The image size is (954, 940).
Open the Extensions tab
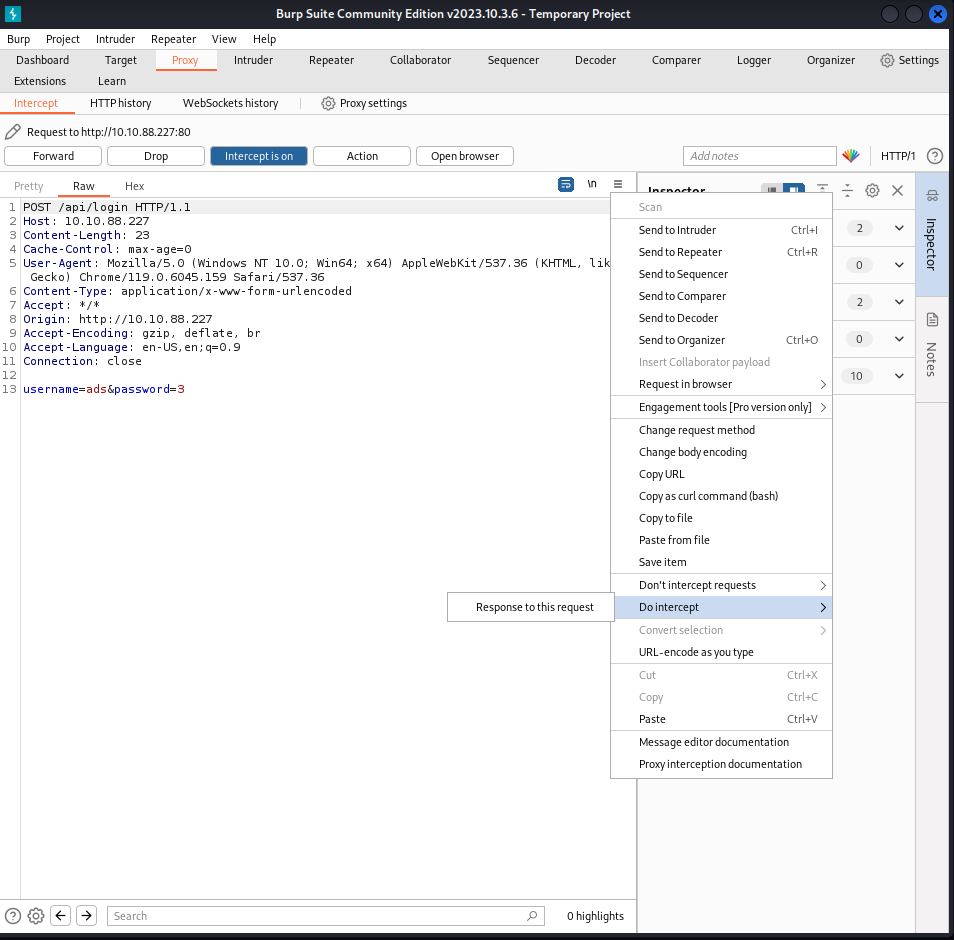[40, 81]
